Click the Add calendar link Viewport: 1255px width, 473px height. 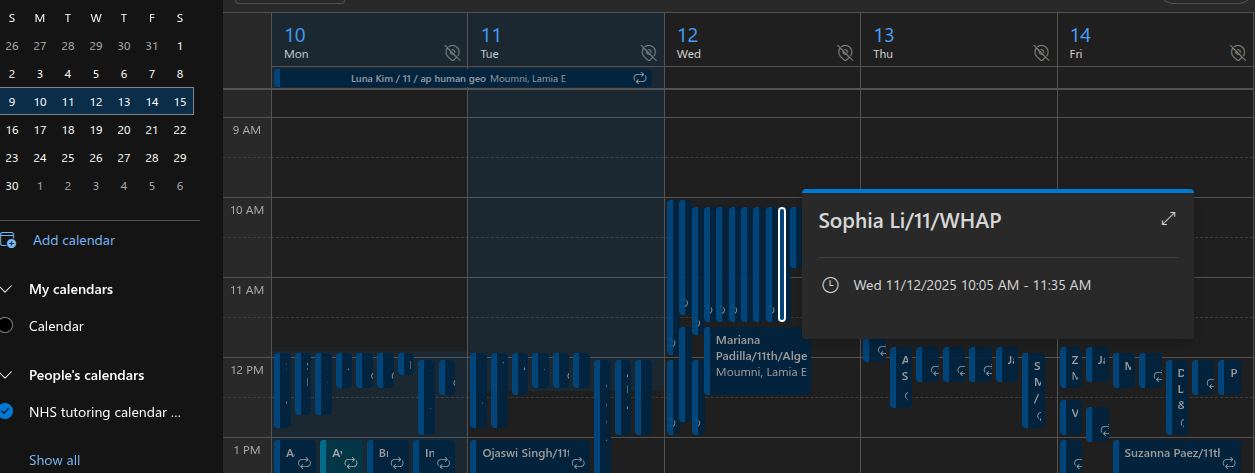click(74, 240)
